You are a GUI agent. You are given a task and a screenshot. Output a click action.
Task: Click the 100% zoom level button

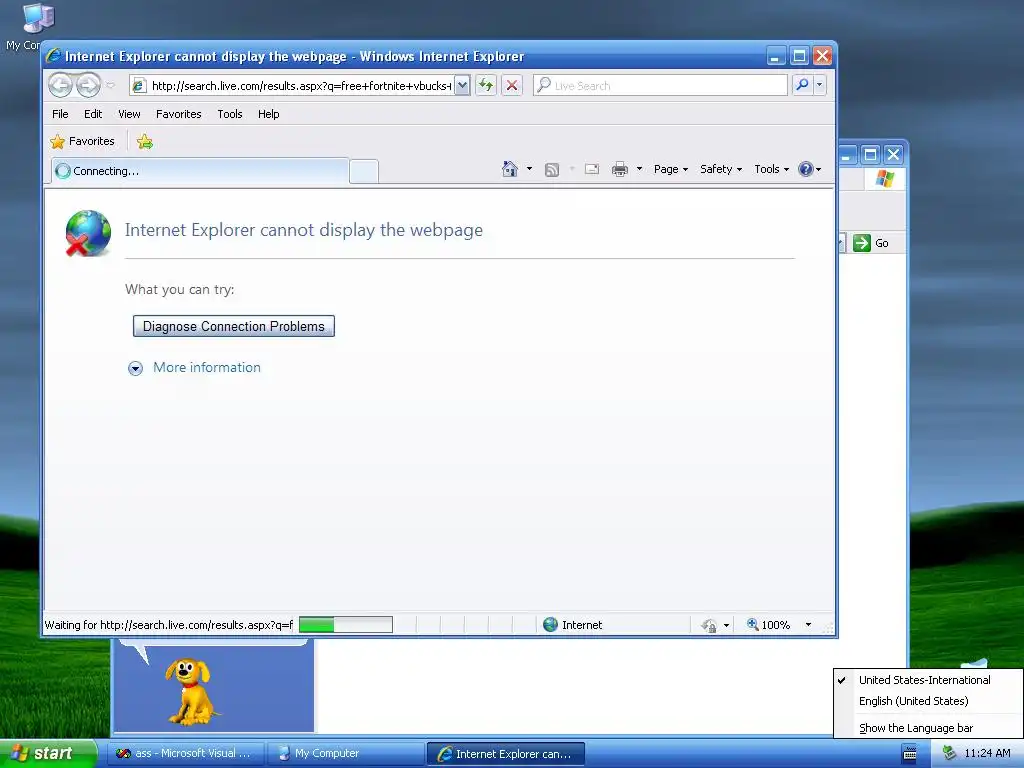769,625
